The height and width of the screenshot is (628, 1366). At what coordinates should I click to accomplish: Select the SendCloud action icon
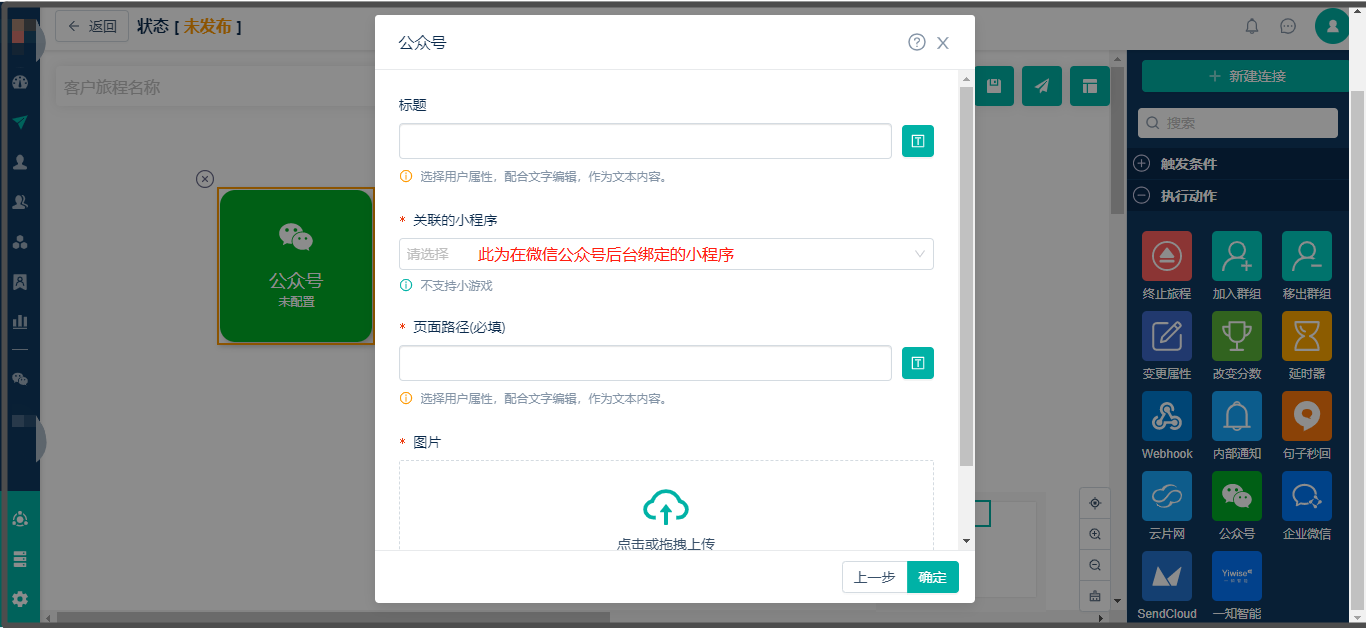(x=1167, y=576)
